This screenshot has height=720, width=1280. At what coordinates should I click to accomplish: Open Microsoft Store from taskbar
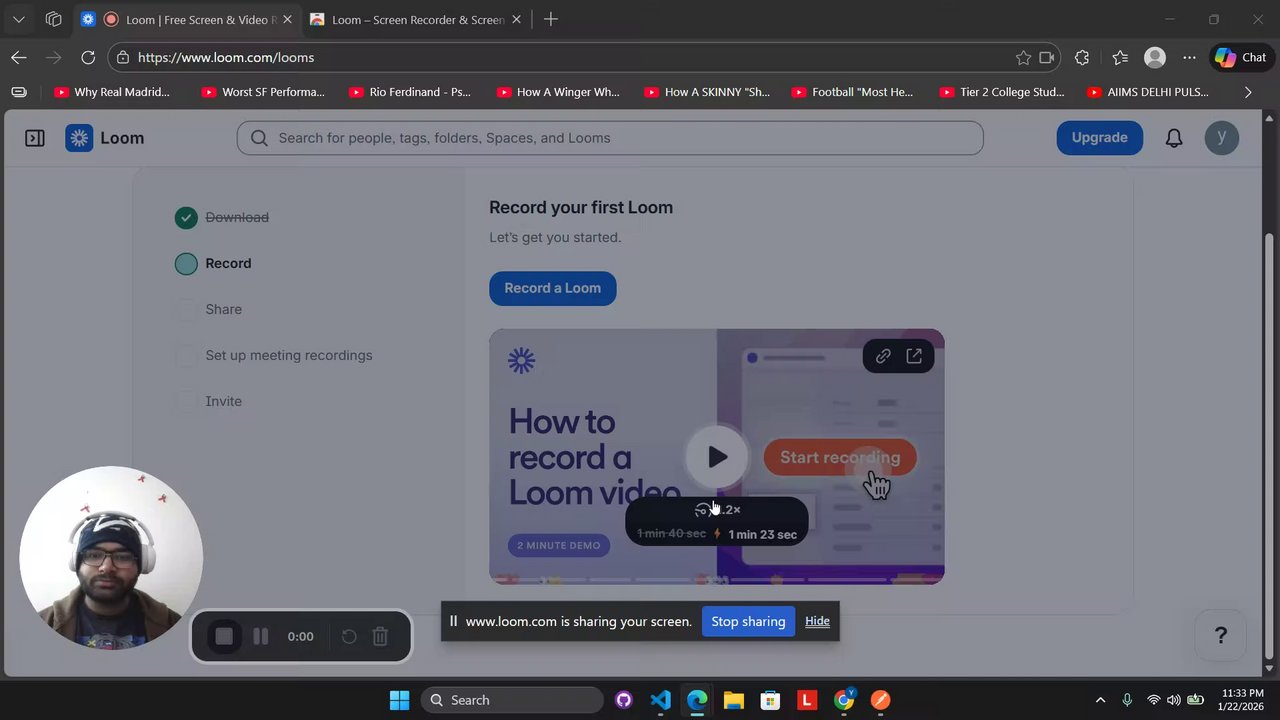click(770, 700)
